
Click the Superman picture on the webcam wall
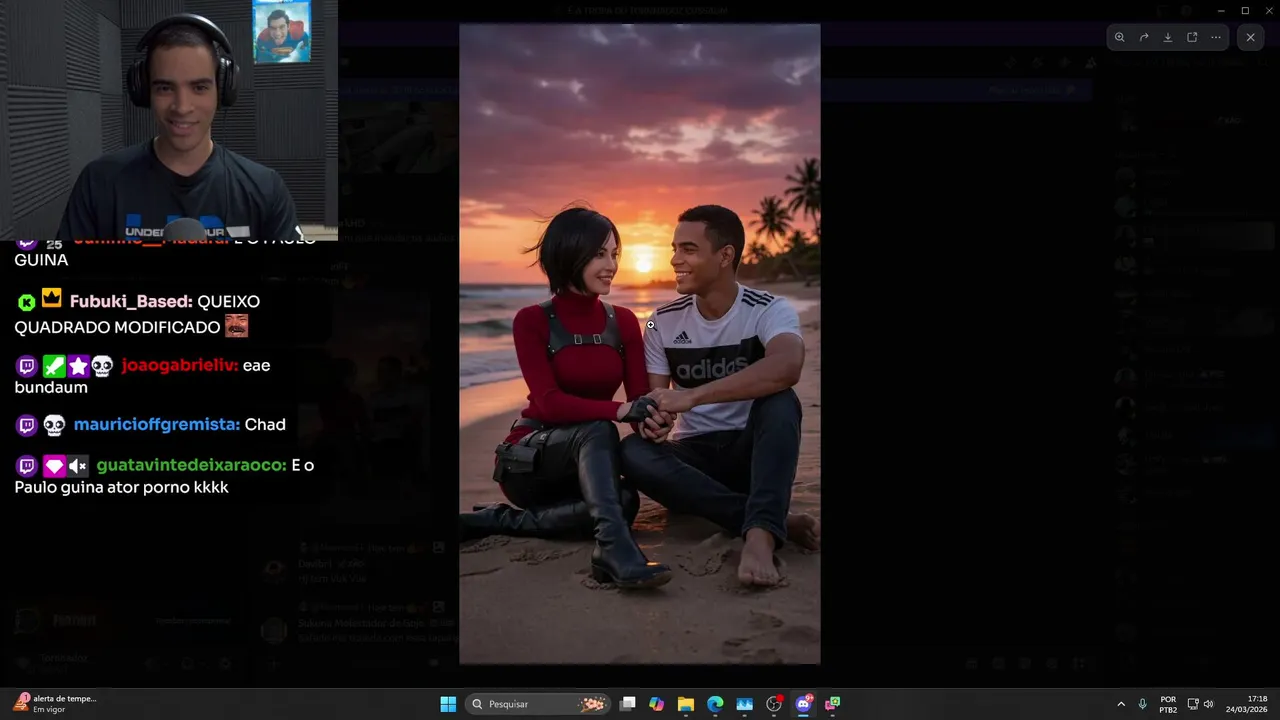tap(282, 32)
